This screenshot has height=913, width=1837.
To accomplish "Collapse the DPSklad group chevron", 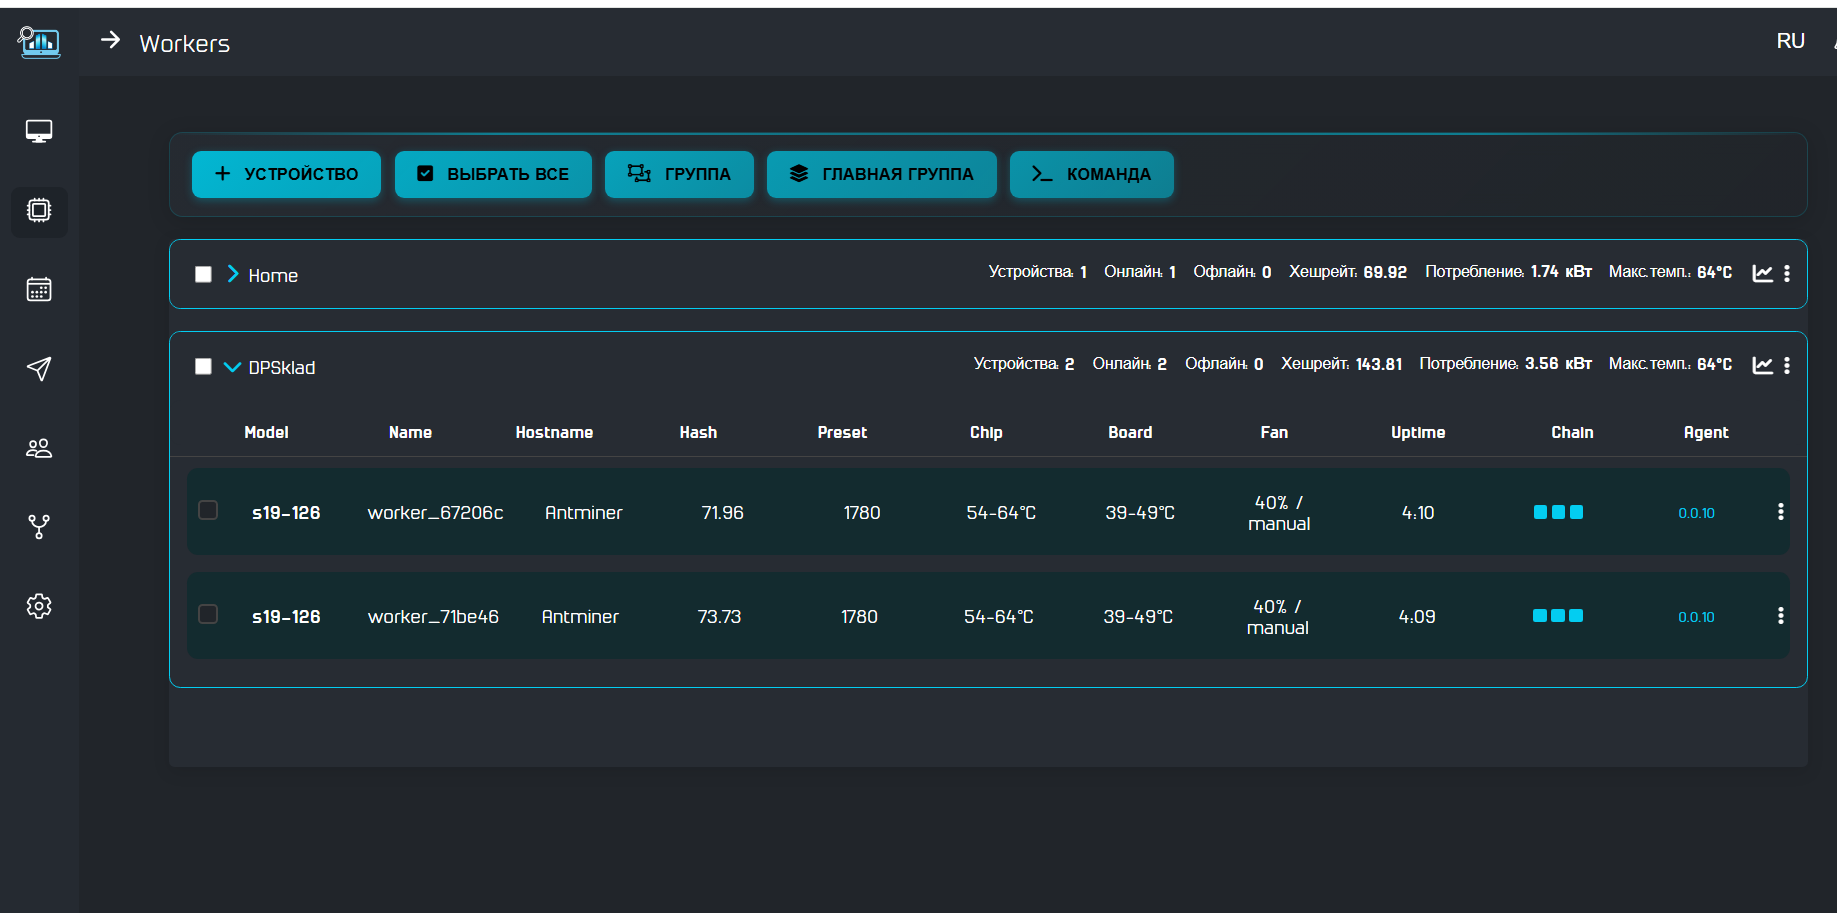I will 232,367.
